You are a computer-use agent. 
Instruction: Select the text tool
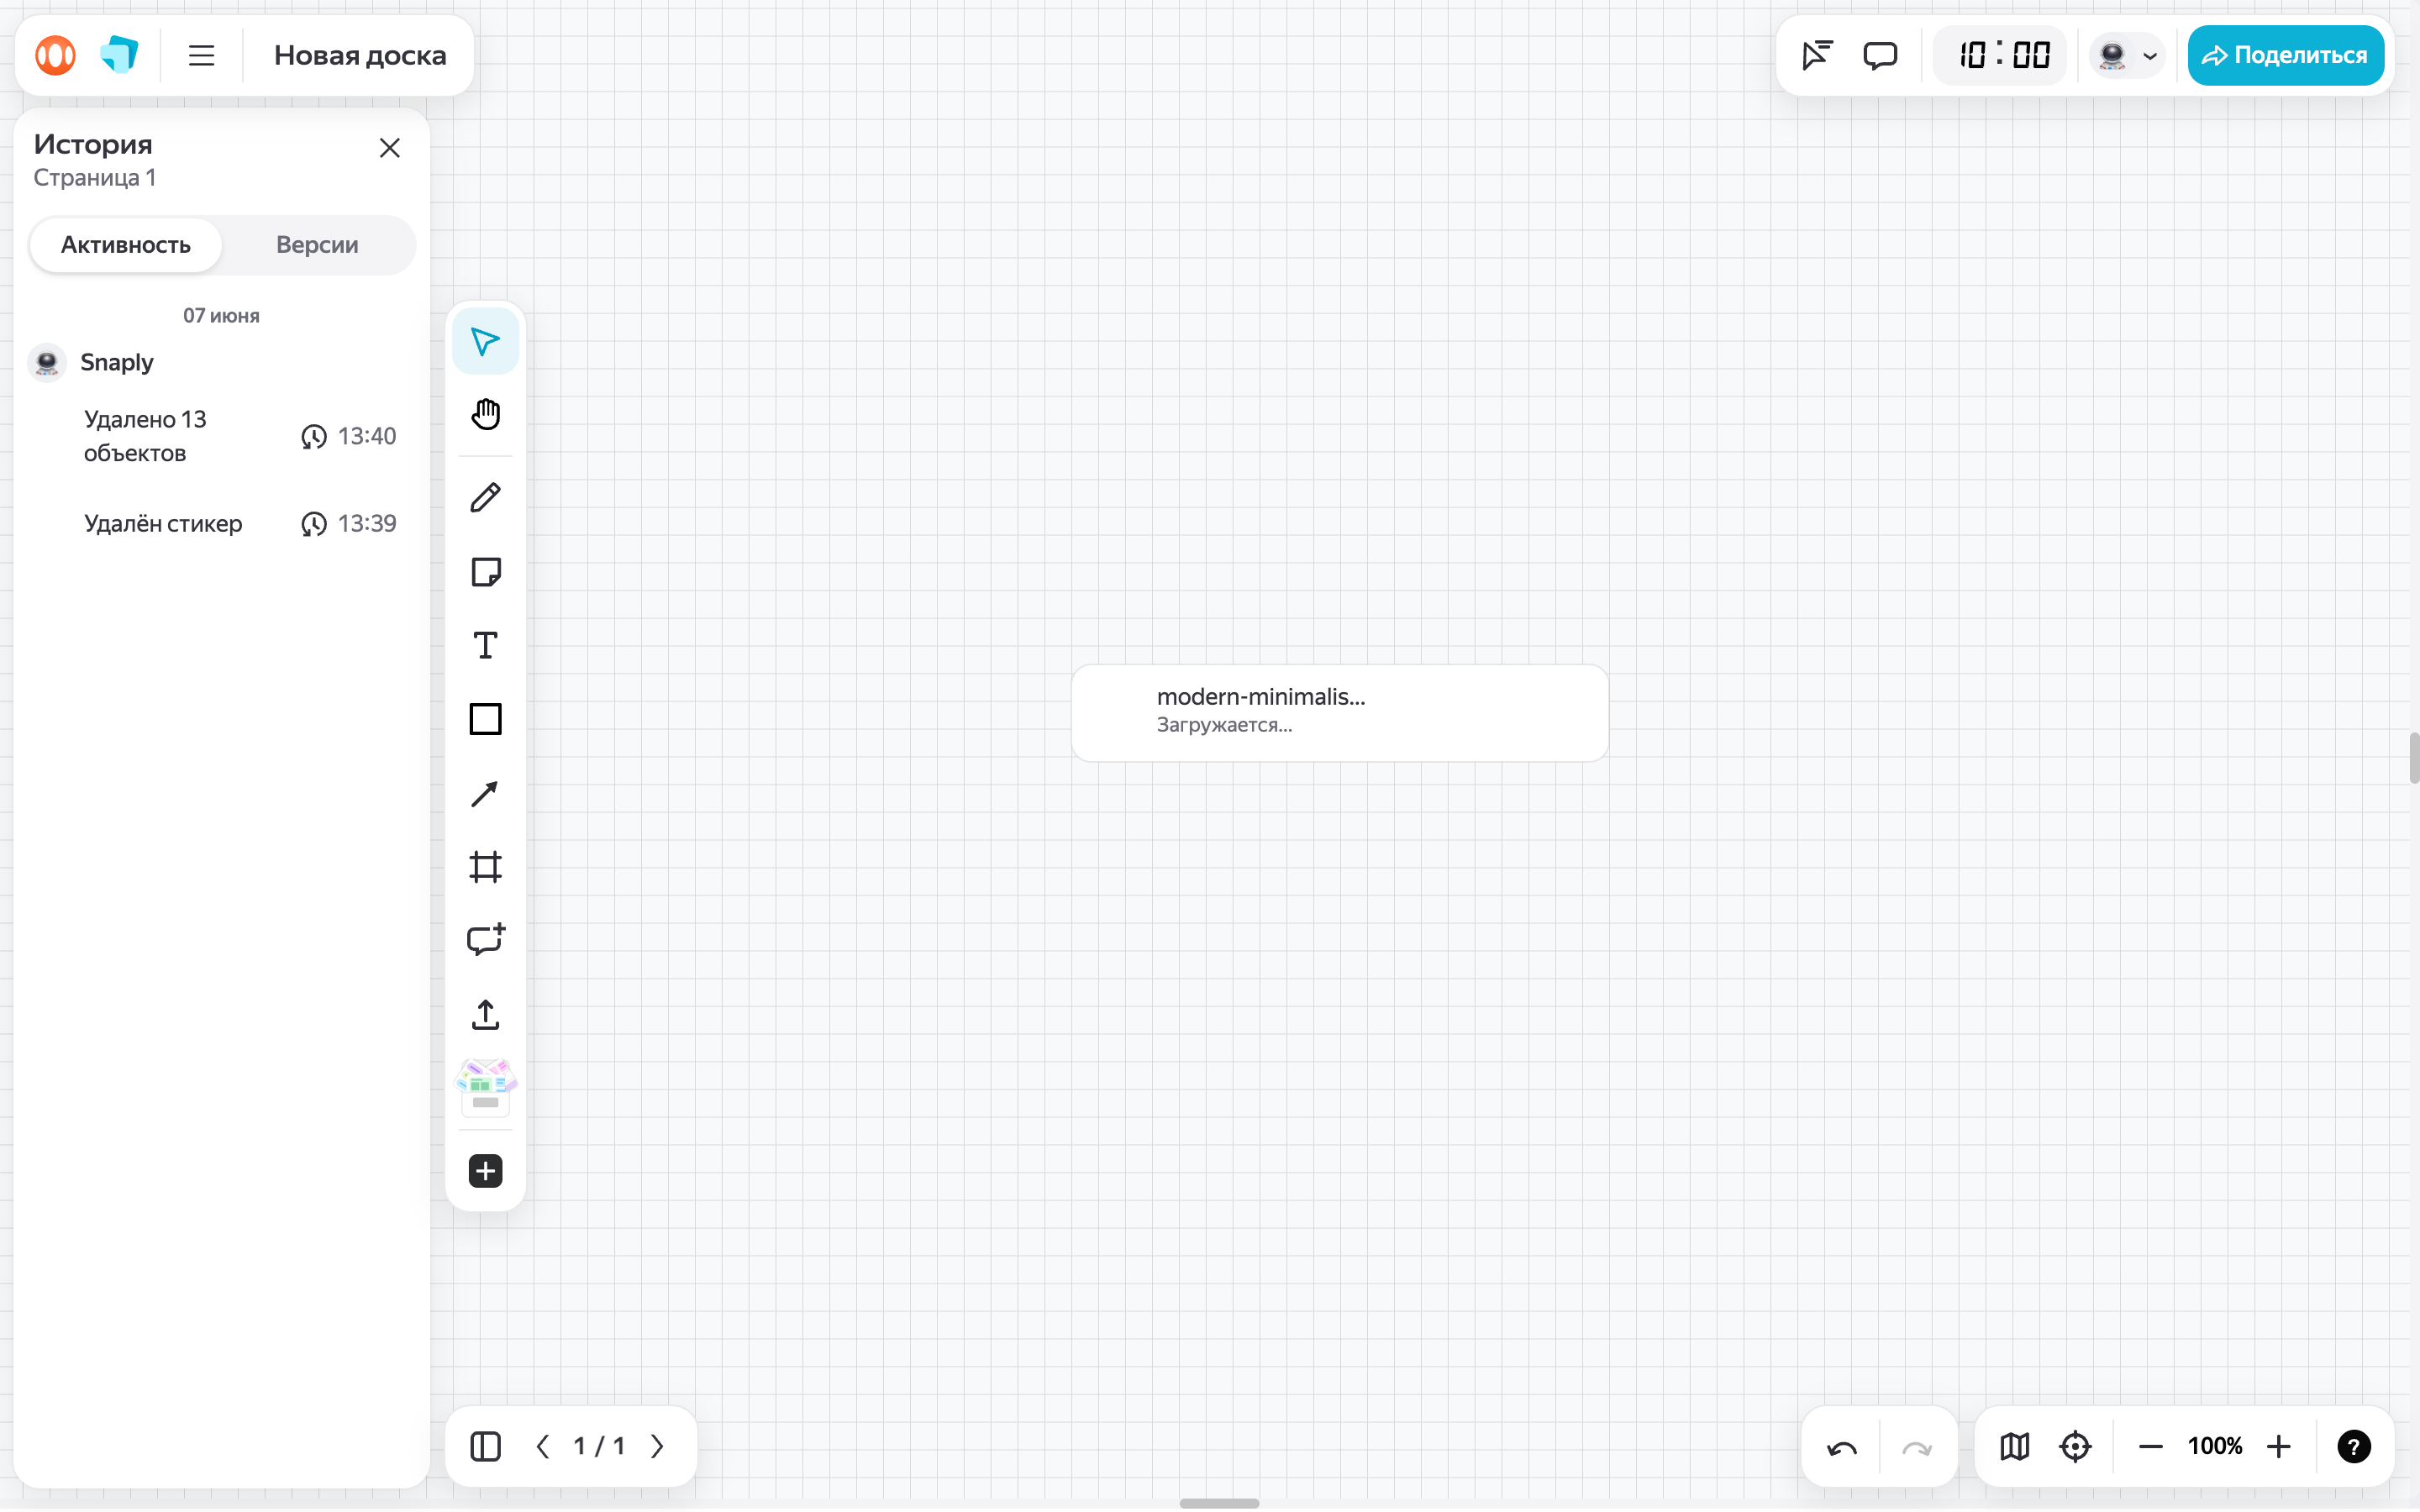coord(485,646)
